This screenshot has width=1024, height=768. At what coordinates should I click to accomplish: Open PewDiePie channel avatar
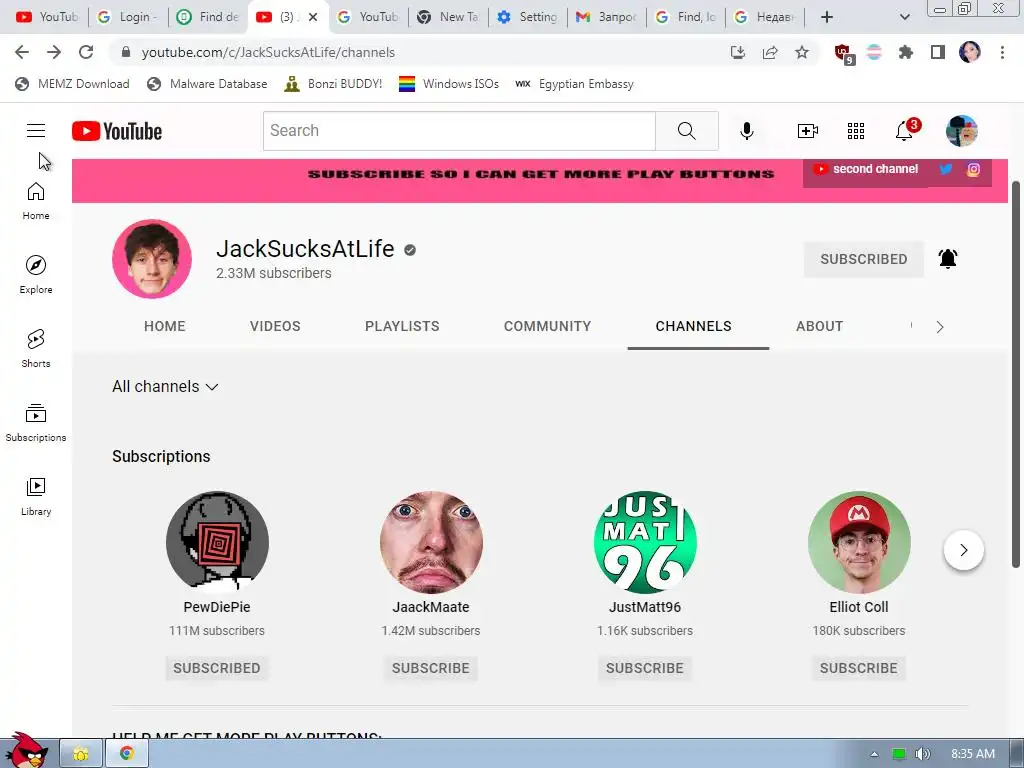click(217, 542)
